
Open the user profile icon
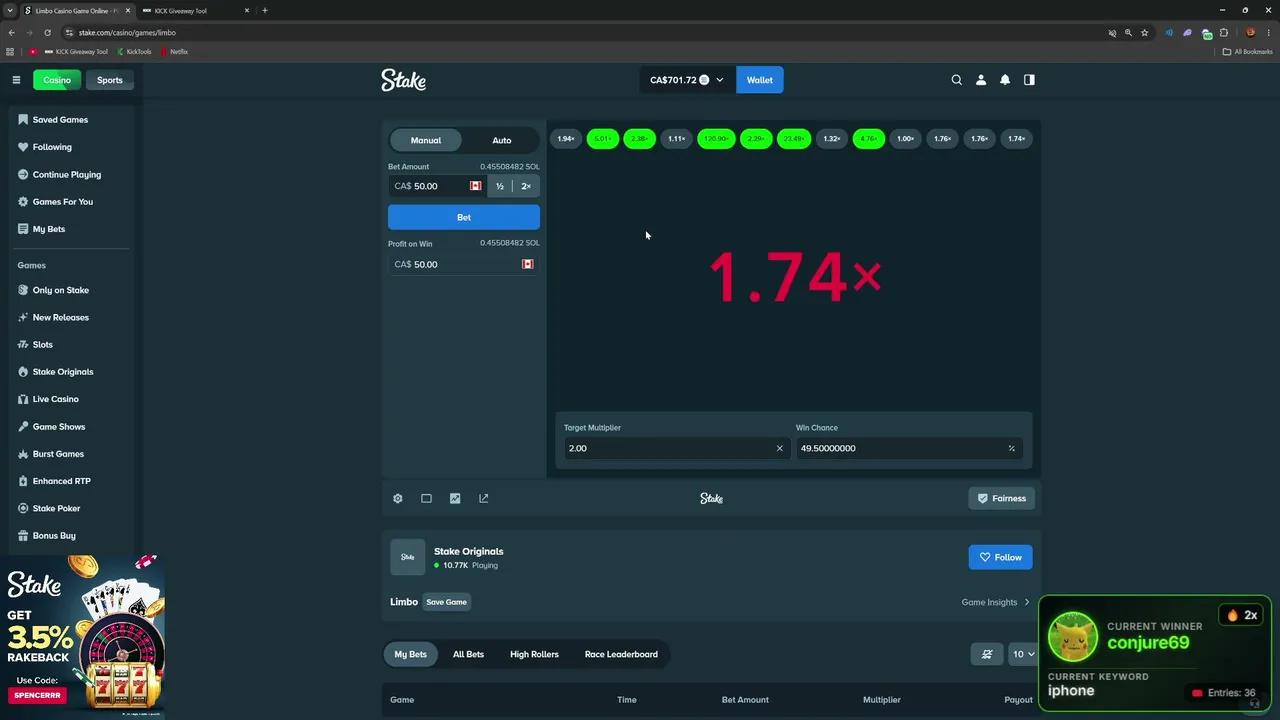pos(981,80)
